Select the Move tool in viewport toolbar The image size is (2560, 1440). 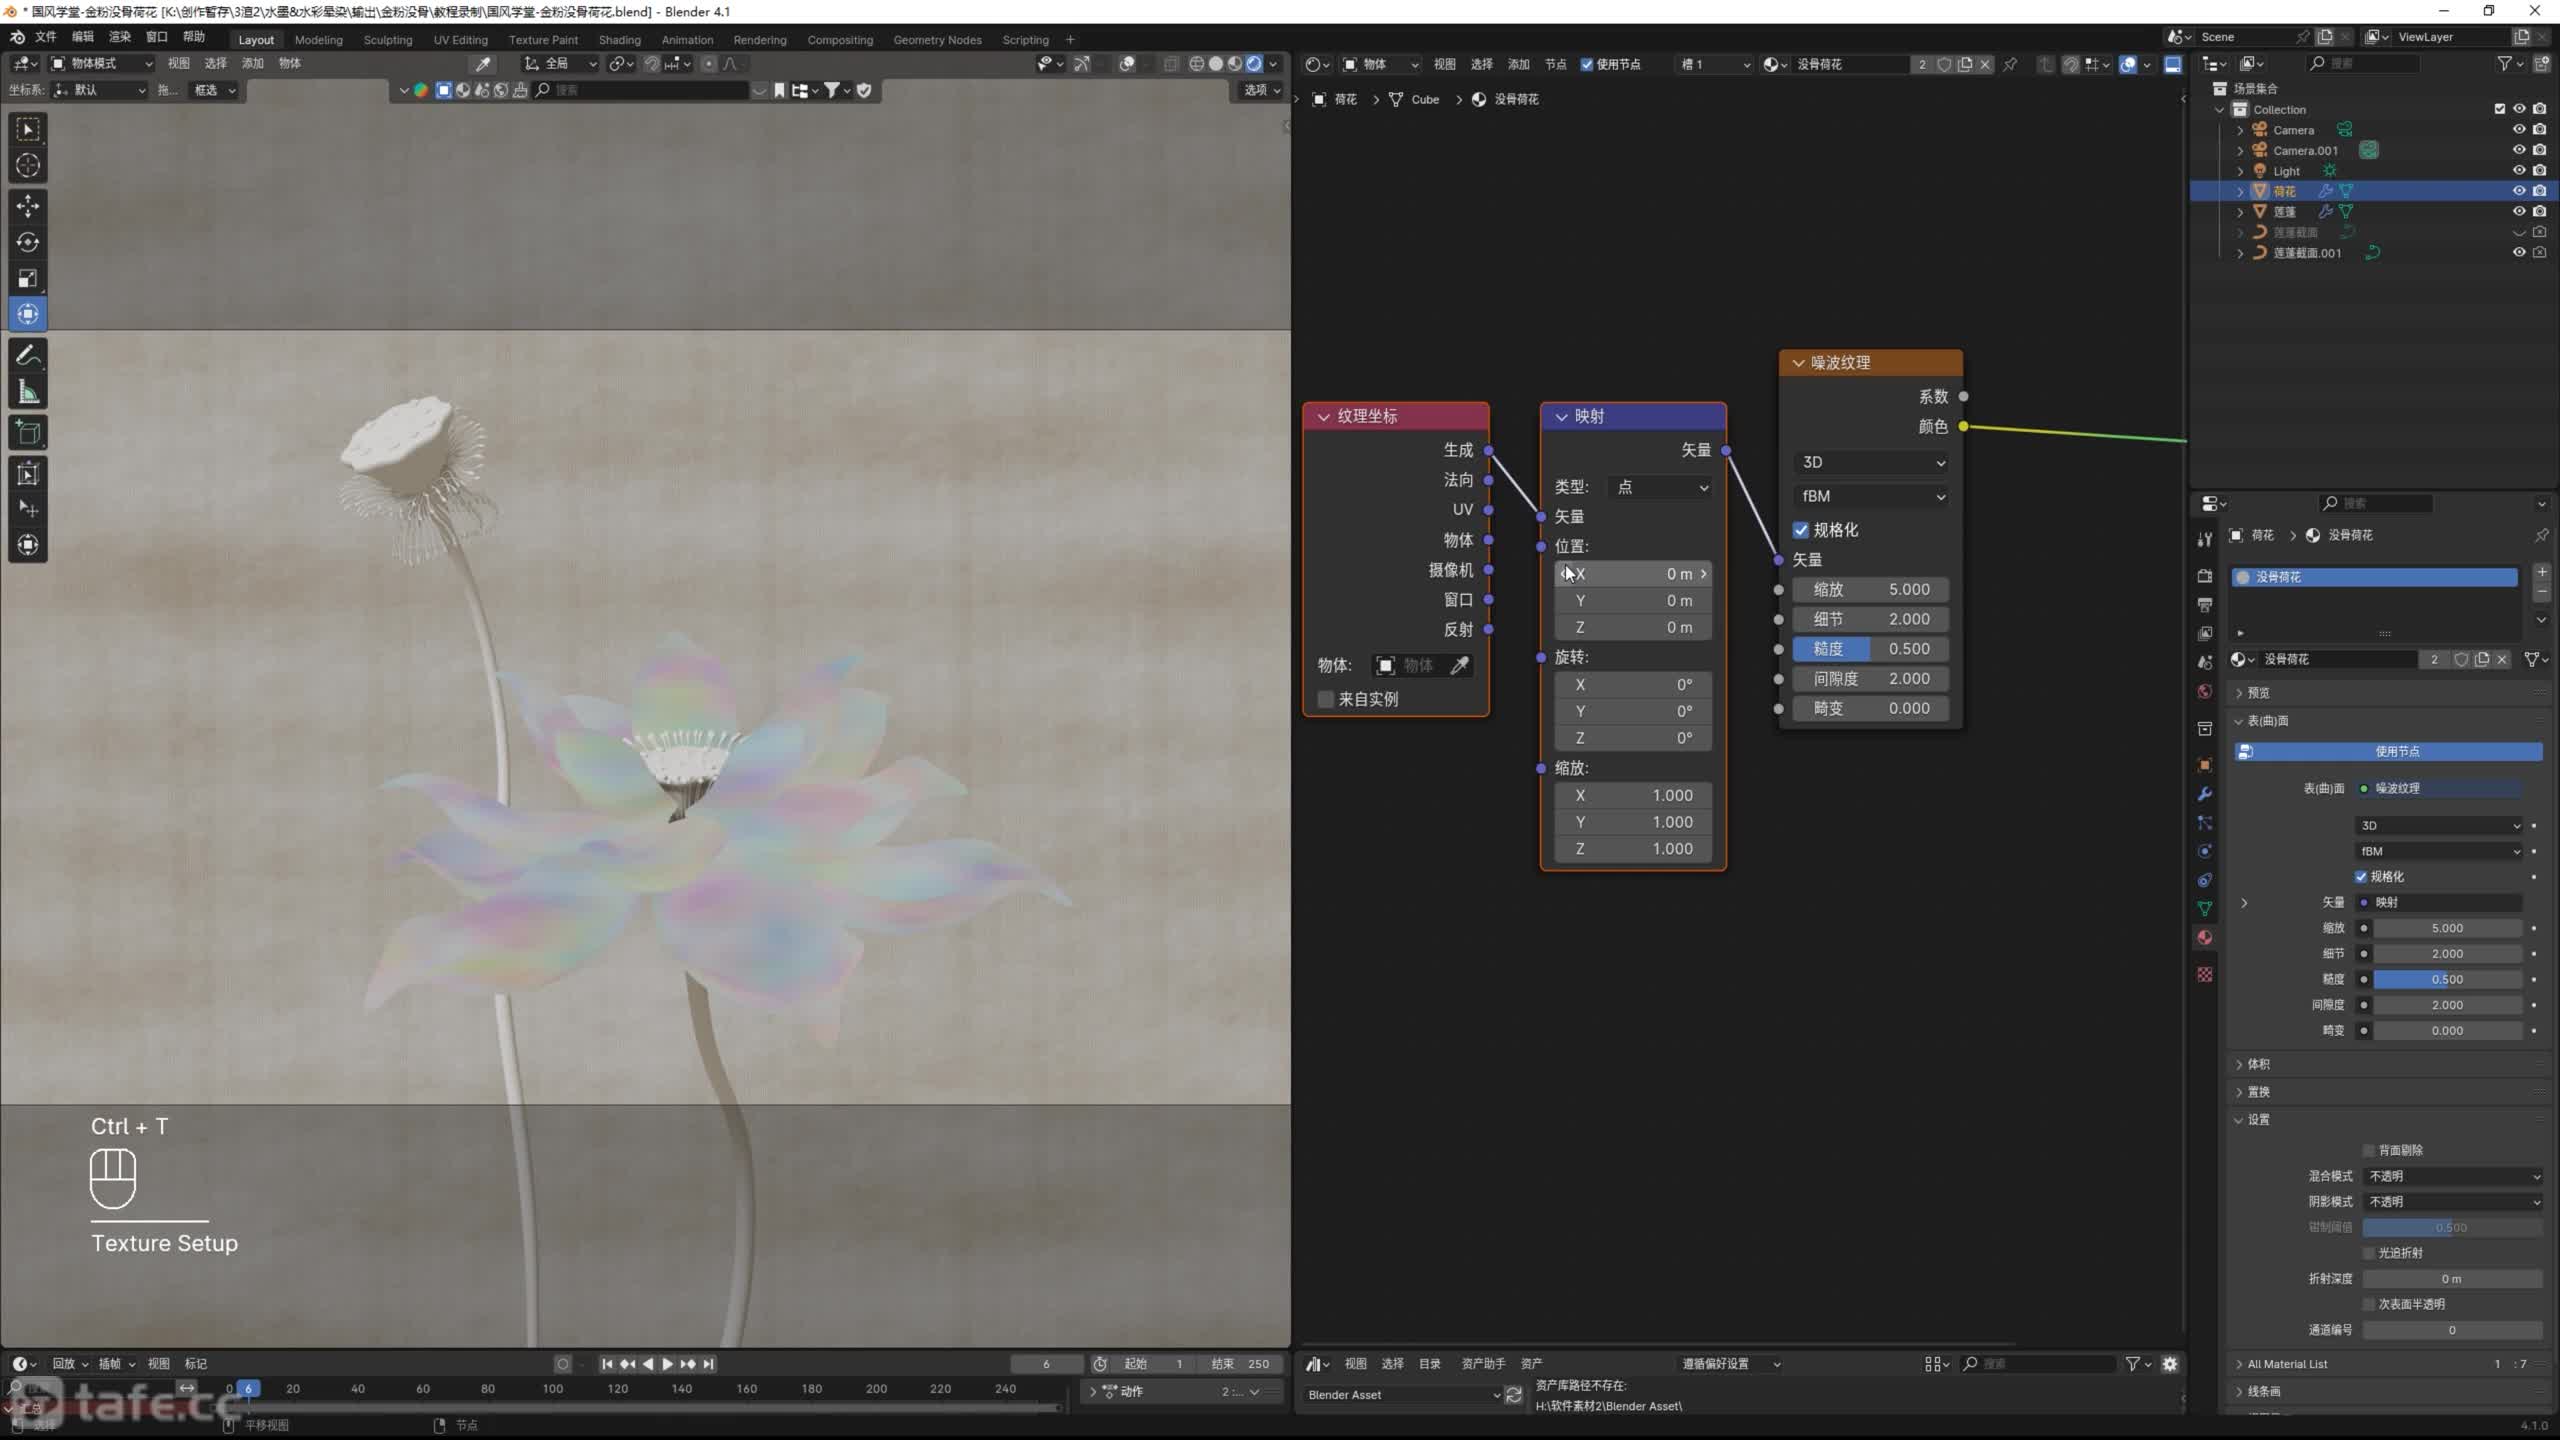(28, 206)
